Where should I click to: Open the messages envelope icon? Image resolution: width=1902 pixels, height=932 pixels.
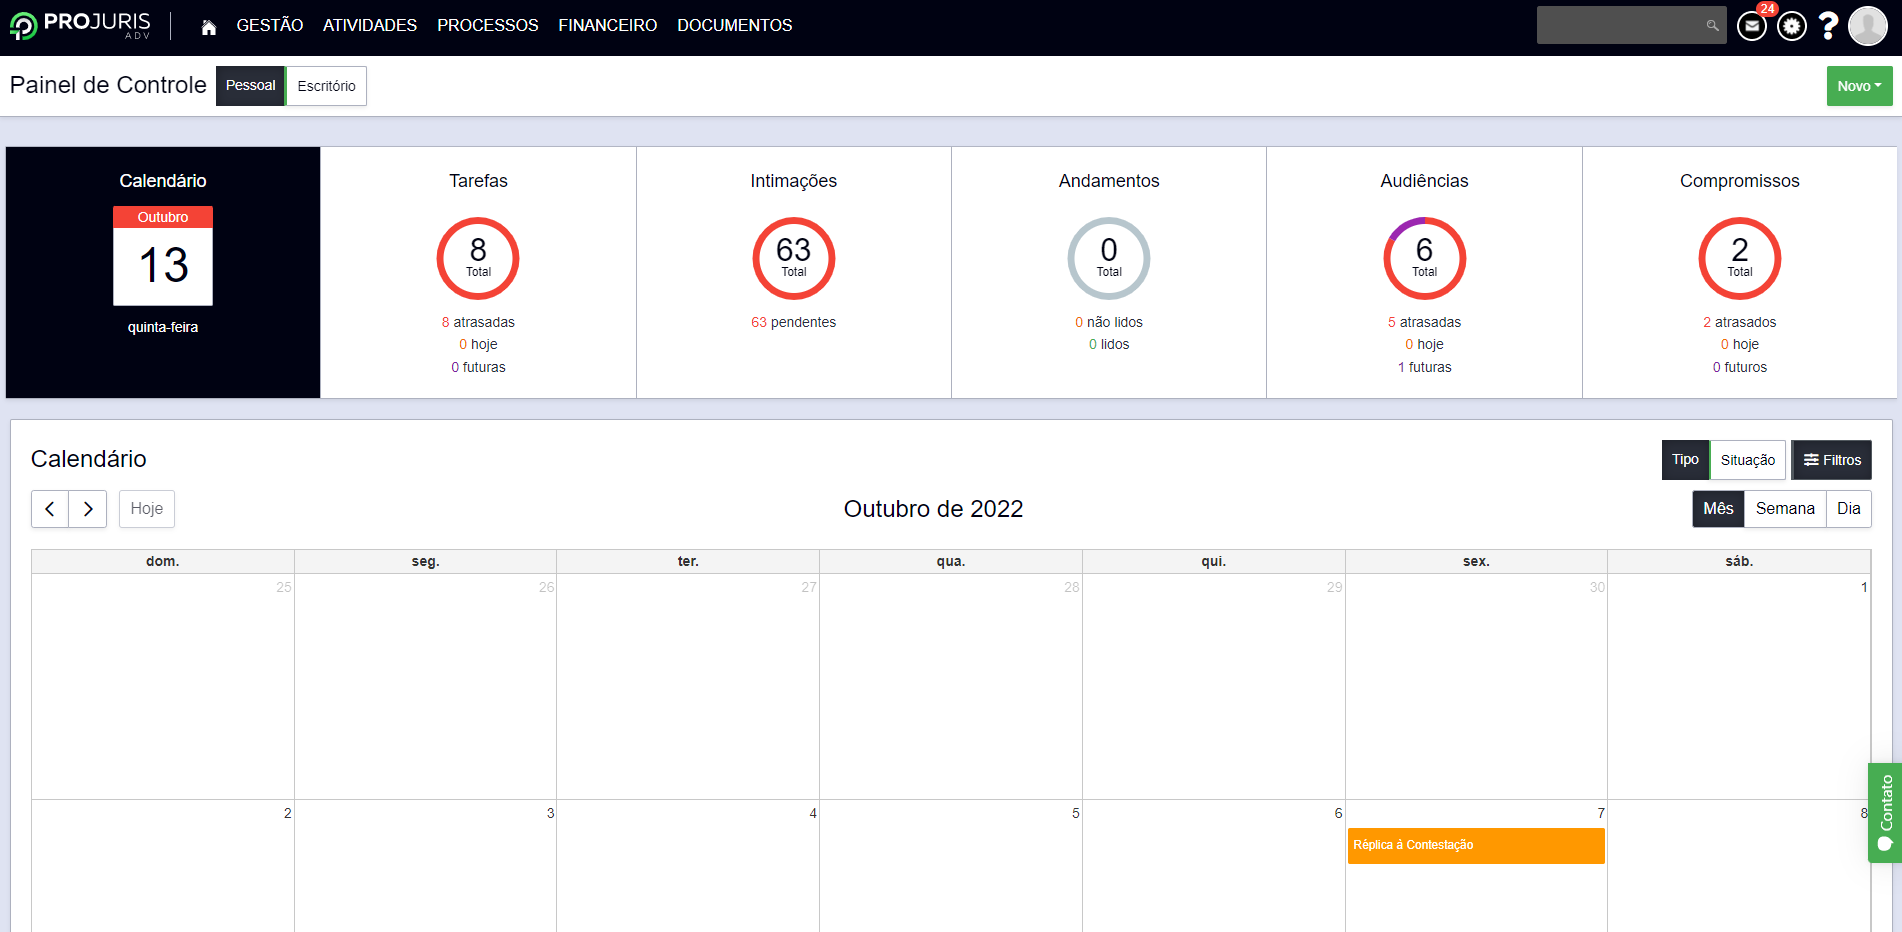[x=1752, y=26]
